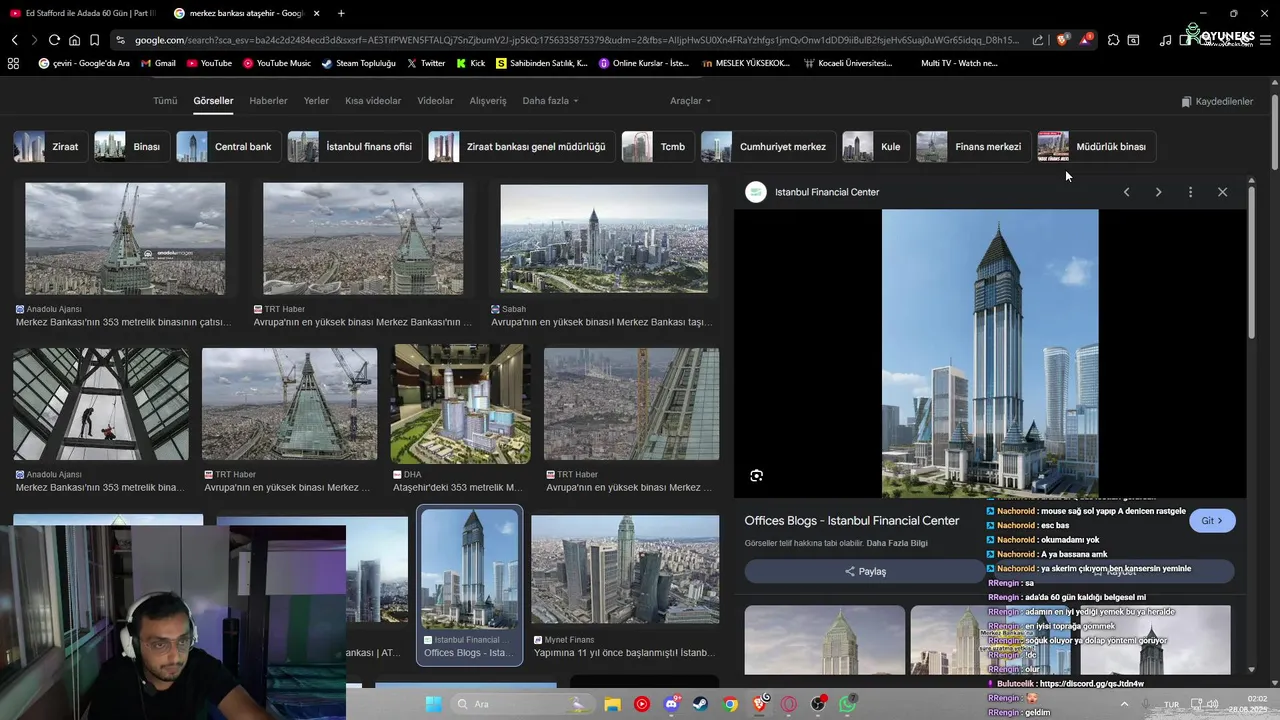The image size is (1280, 720).
Task: Click the browser address bar URL
Action: [x=576, y=40]
